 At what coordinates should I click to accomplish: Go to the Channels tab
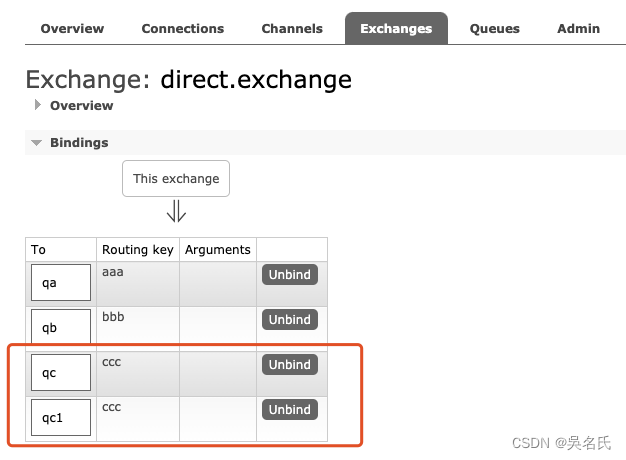pyautogui.click(x=292, y=28)
